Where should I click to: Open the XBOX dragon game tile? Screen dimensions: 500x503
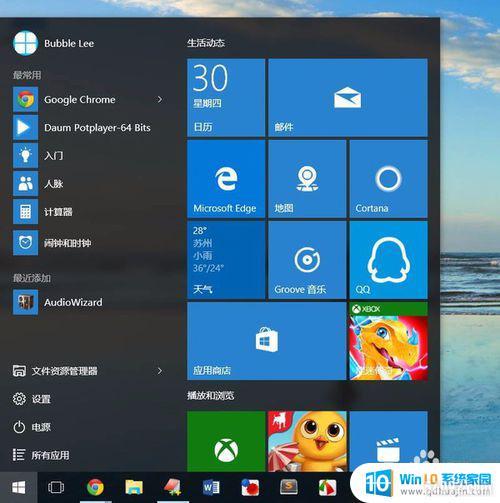[x=388, y=341]
